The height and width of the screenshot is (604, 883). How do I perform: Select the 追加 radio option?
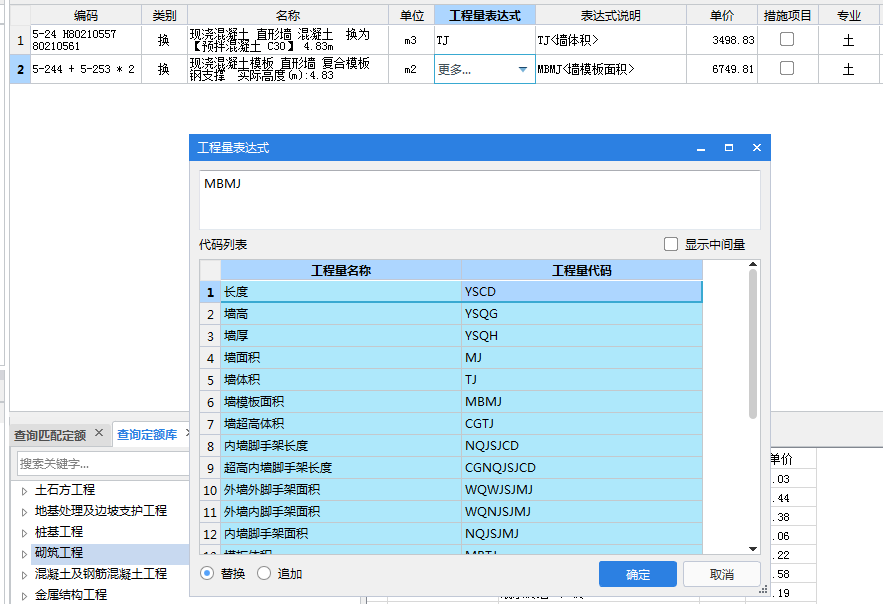pyautogui.click(x=264, y=574)
